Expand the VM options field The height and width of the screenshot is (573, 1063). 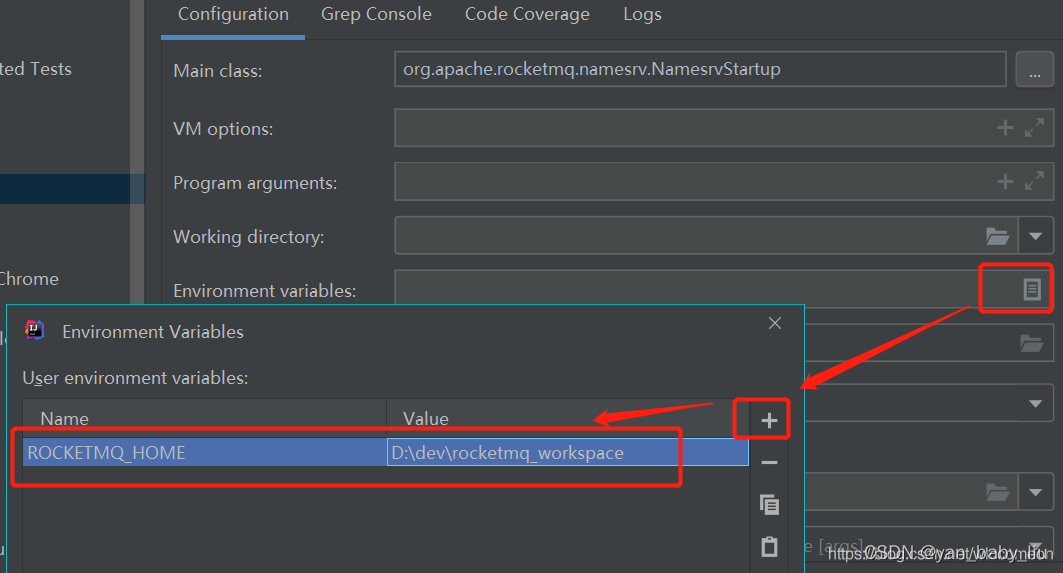point(1034,127)
